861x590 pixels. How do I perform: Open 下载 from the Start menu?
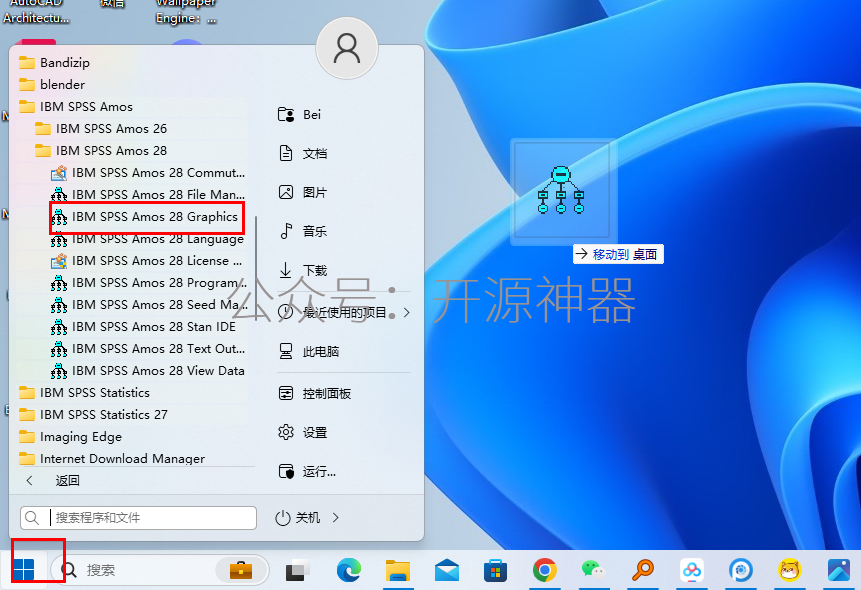tap(303, 270)
